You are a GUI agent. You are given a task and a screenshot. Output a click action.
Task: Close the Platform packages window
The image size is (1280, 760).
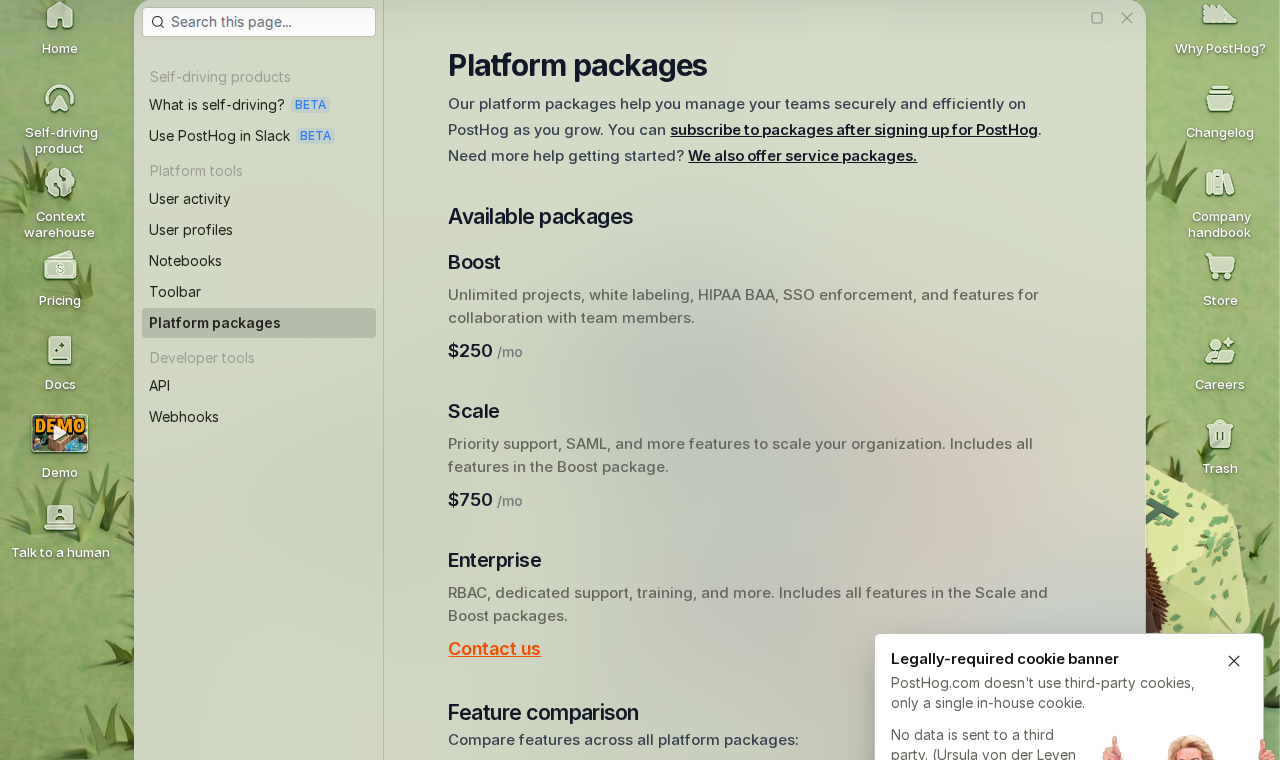point(1127,18)
